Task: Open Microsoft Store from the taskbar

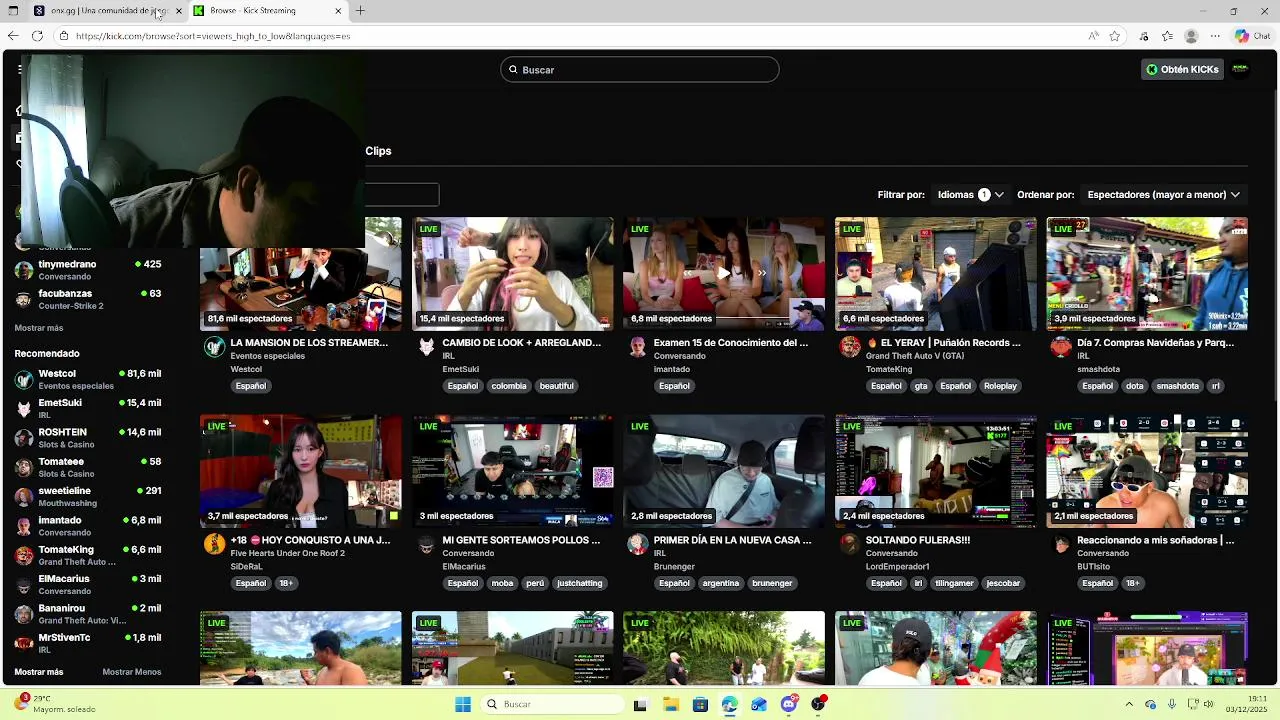Action: 700,704
